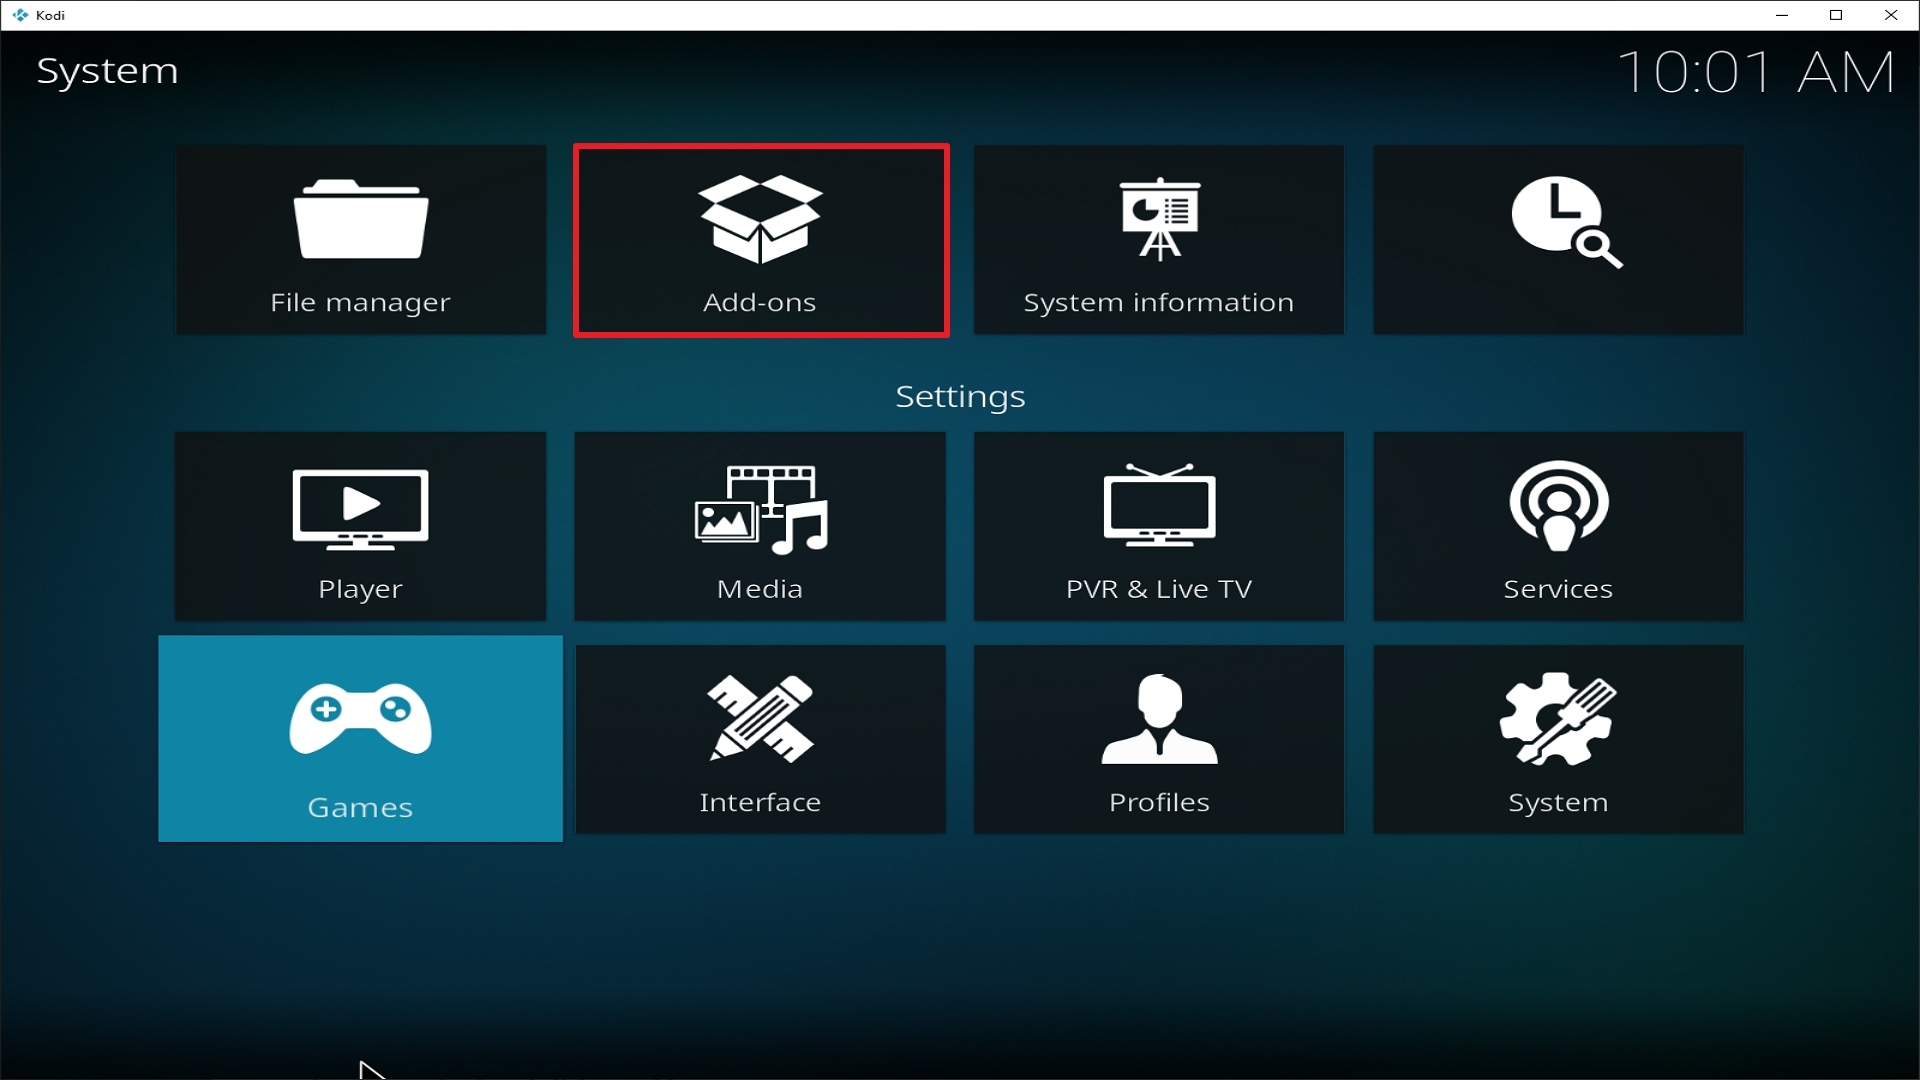Open Media settings pictures-and-music icon
The image size is (1920, 1080).
click(x=761, y=509)
